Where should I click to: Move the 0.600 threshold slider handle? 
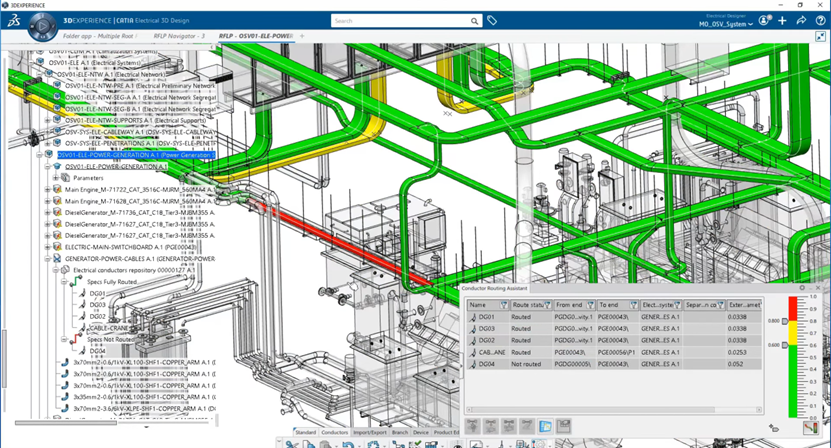(x=785, y=345)
